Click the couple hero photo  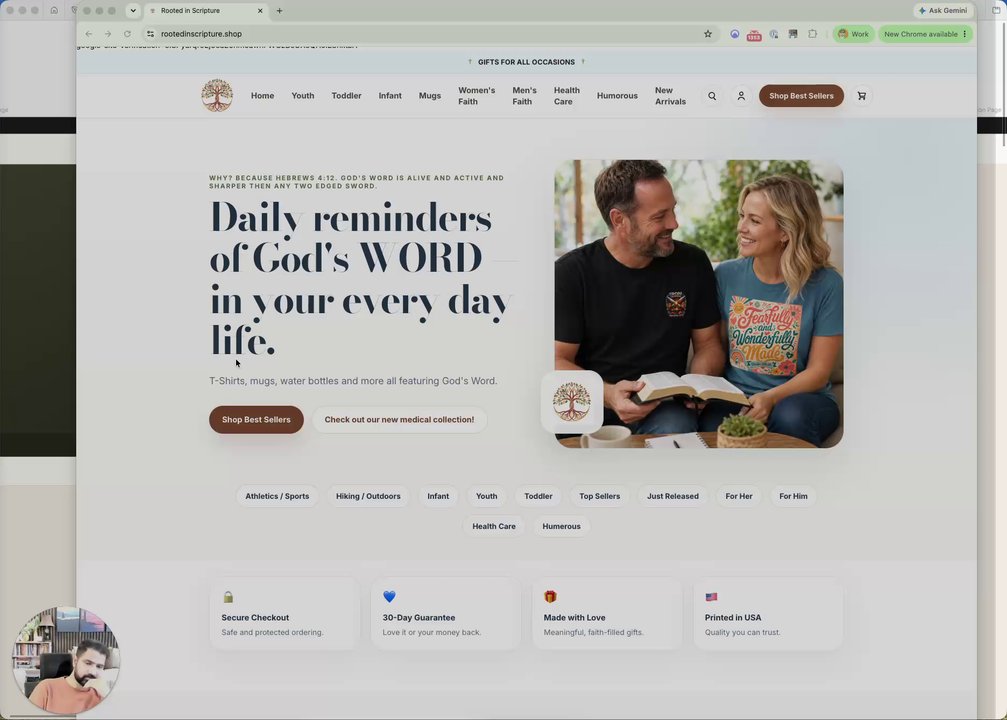(699, 303)
